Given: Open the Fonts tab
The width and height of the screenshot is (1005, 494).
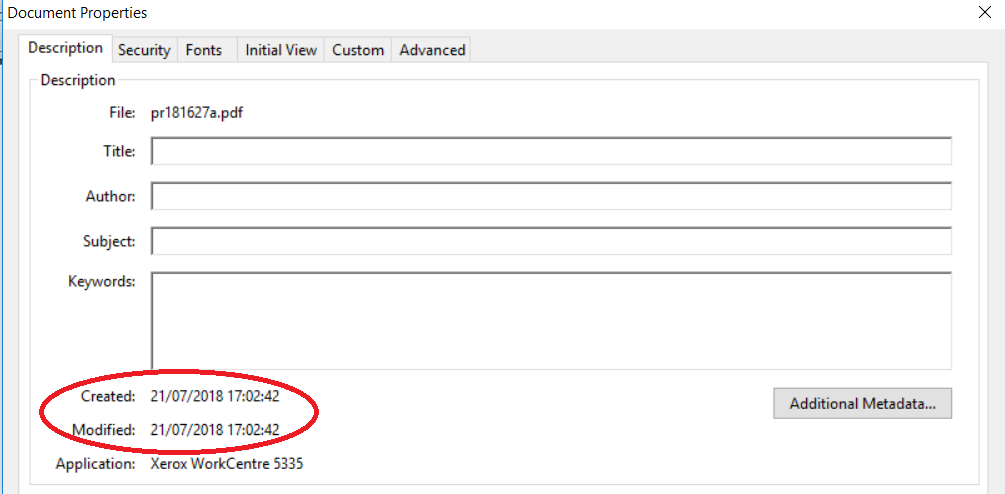Looking at the screenshot, I should coord(204,50).
